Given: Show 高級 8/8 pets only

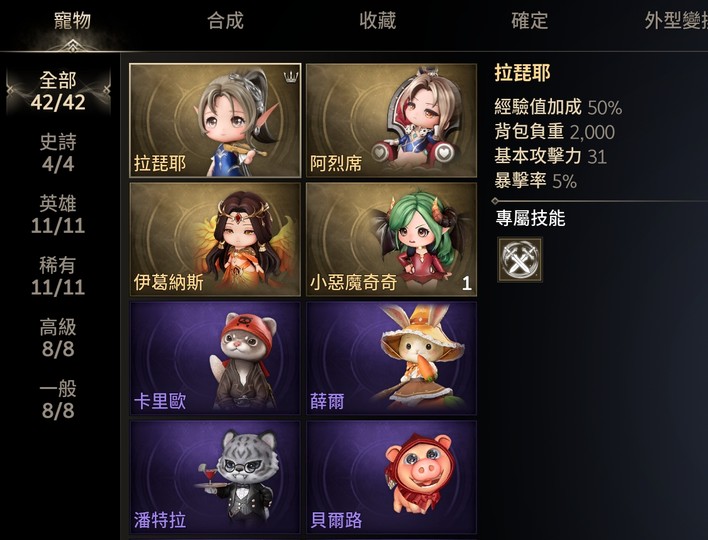Looking at the screenshot, I should pos(58,338).
